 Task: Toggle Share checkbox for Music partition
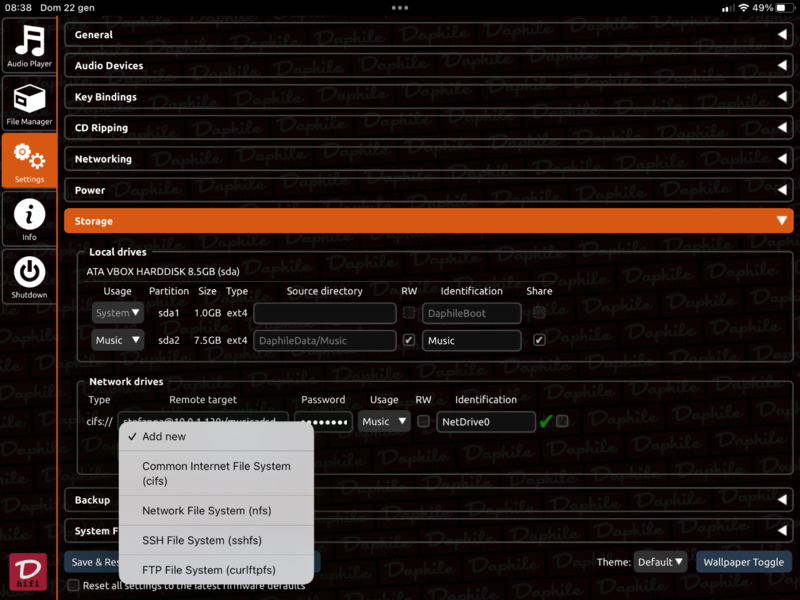[x=539, y=340]
